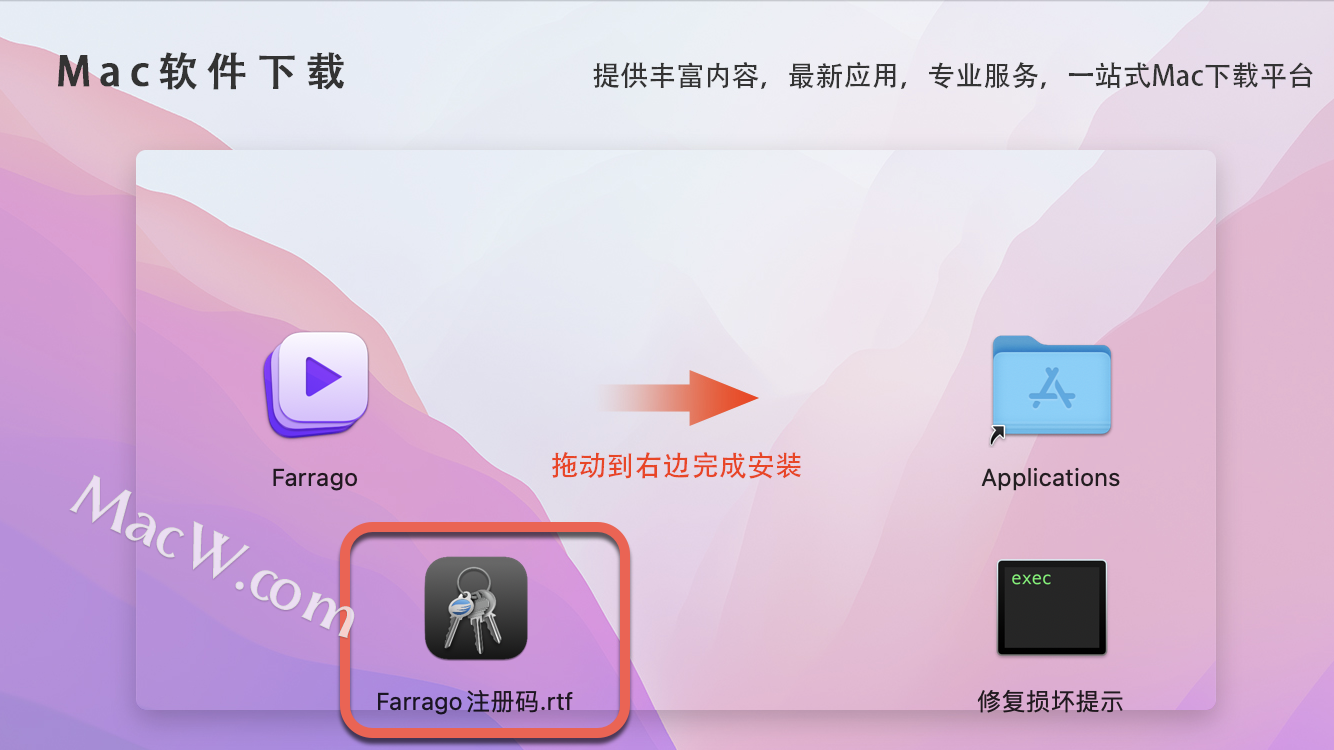The width and height of the screenshot is (1334, 750).
Task: Click the red right-pointing arrow
Action: pyautogui.click(x=678, y=398)
